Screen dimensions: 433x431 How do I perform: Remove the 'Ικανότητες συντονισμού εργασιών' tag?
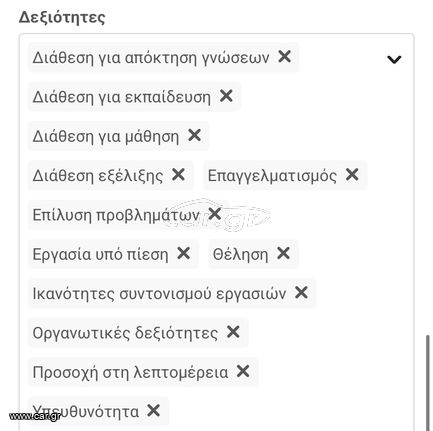301,293
